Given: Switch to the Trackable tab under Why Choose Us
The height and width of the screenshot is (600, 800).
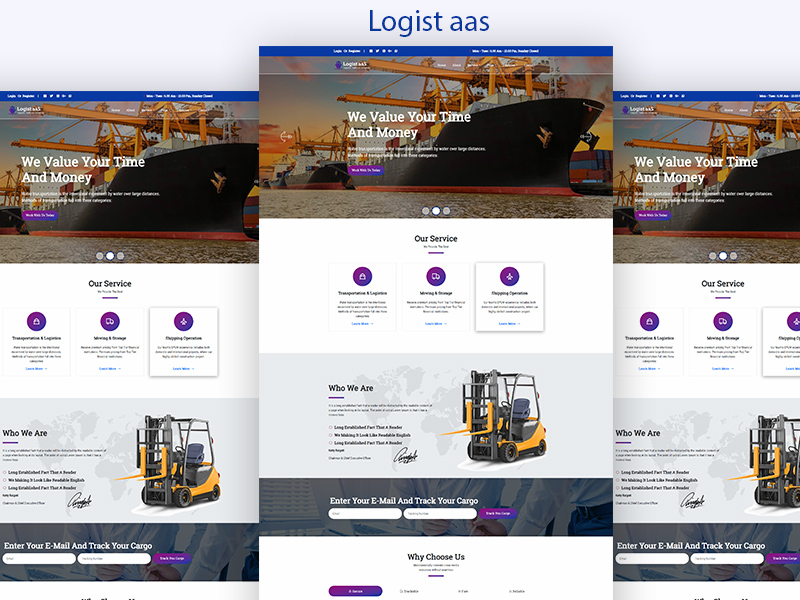Looking at the screenshot, I should coord(409,591).
